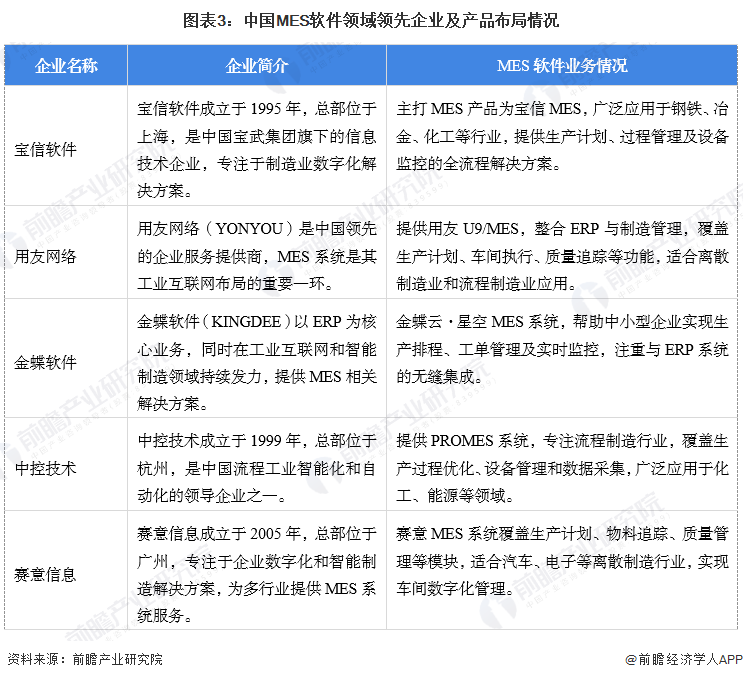Click the profile text starting '中控技术成立于 1999 年'

coord(257,468)
